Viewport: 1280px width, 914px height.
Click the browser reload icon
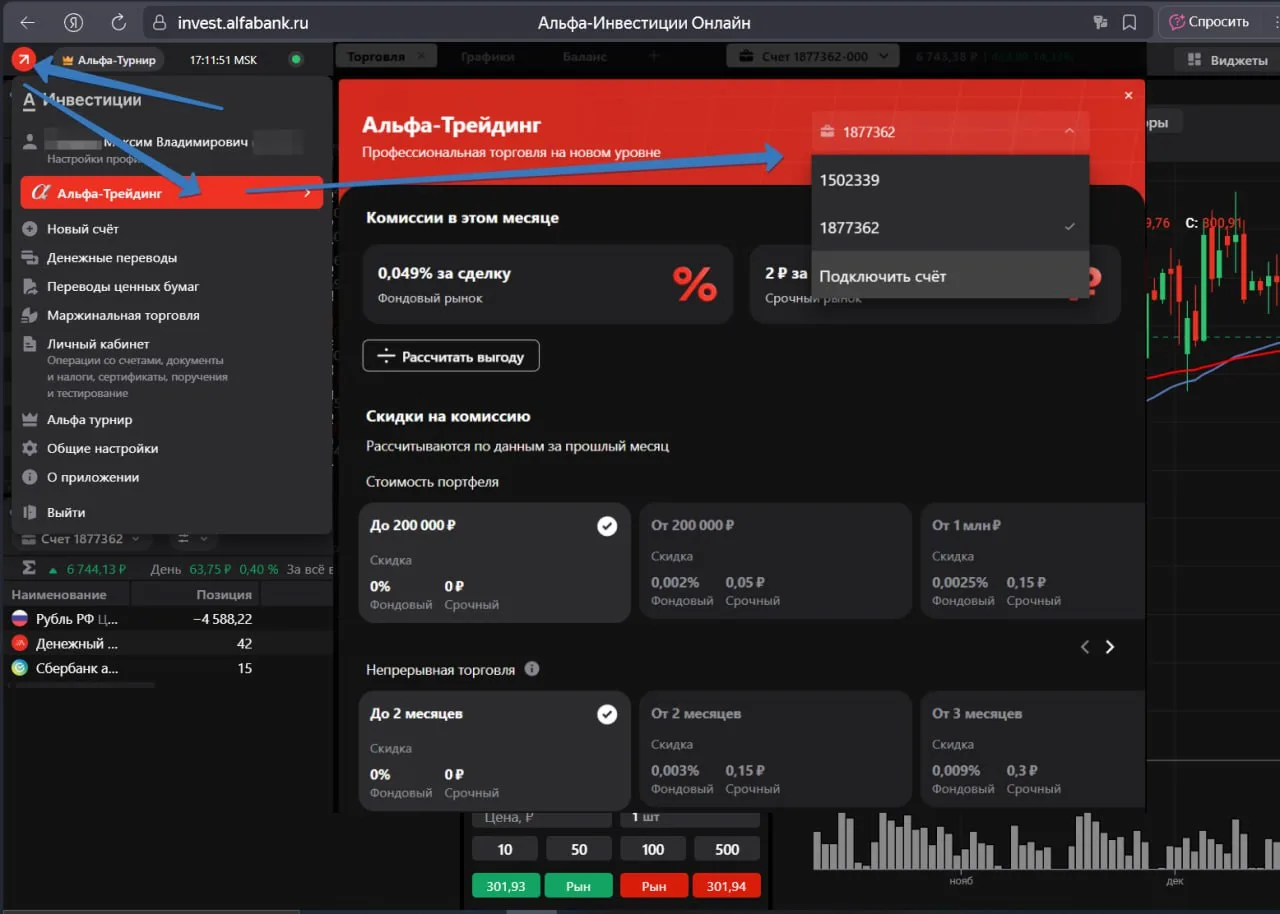119,22
